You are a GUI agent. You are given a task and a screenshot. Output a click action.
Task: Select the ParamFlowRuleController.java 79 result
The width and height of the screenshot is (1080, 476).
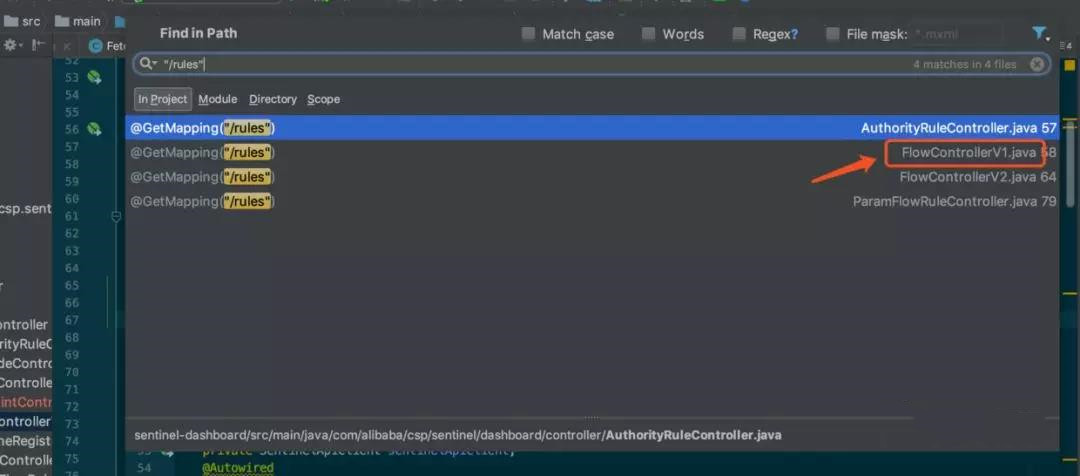(x=592, y=201)
